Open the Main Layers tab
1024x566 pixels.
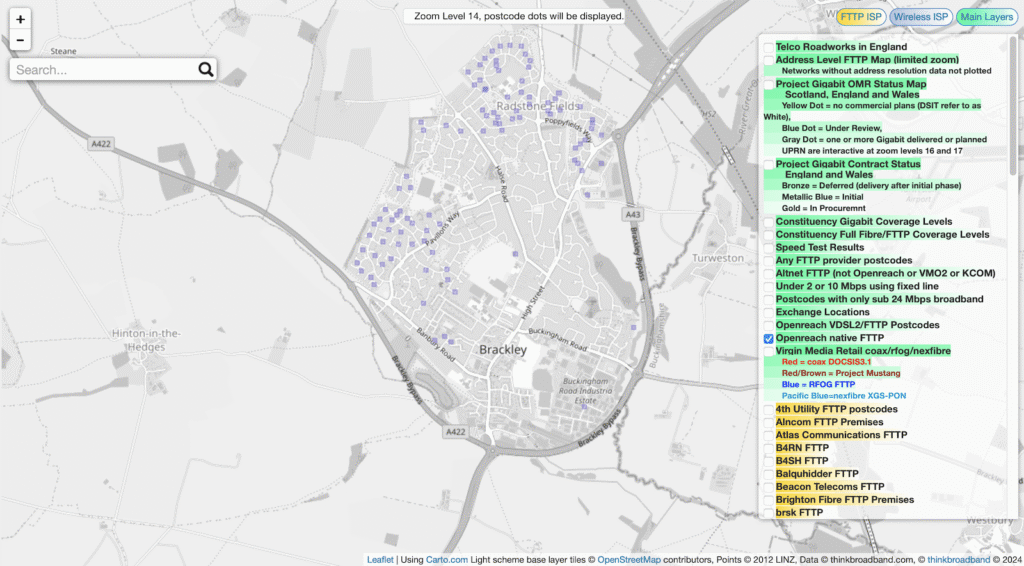tap(985, 17)
